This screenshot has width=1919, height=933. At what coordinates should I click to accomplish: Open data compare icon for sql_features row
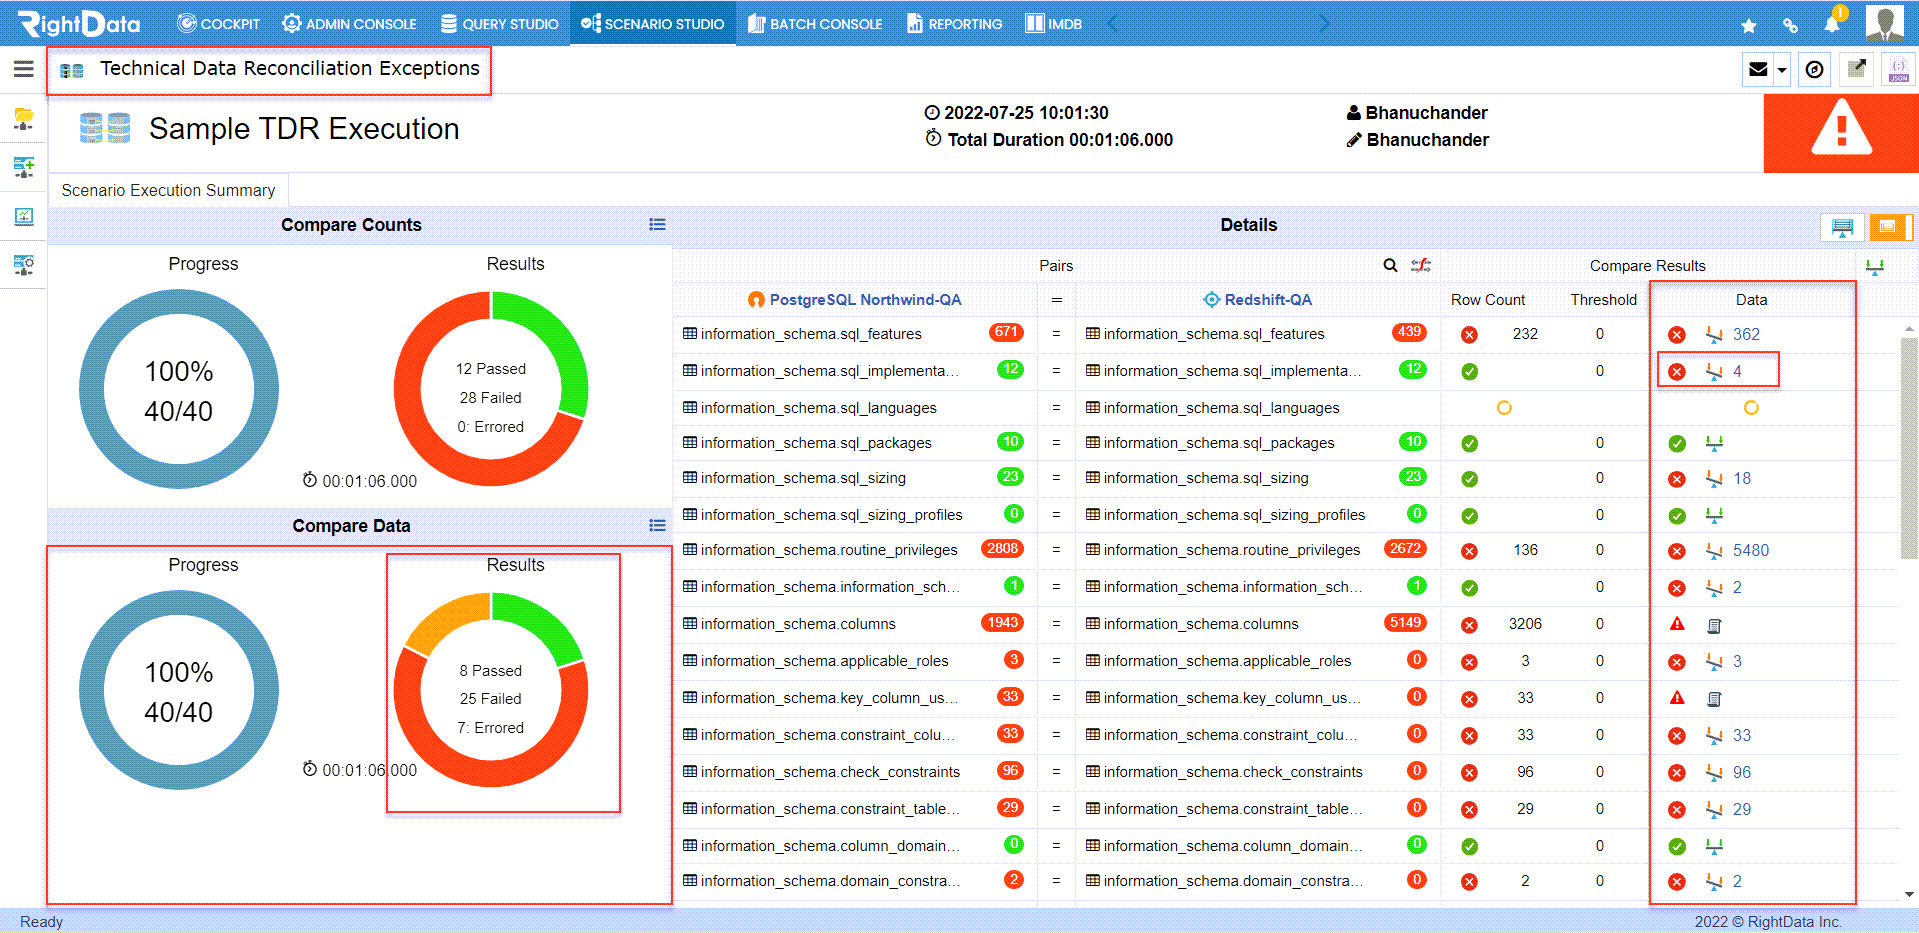point(1714,334)
